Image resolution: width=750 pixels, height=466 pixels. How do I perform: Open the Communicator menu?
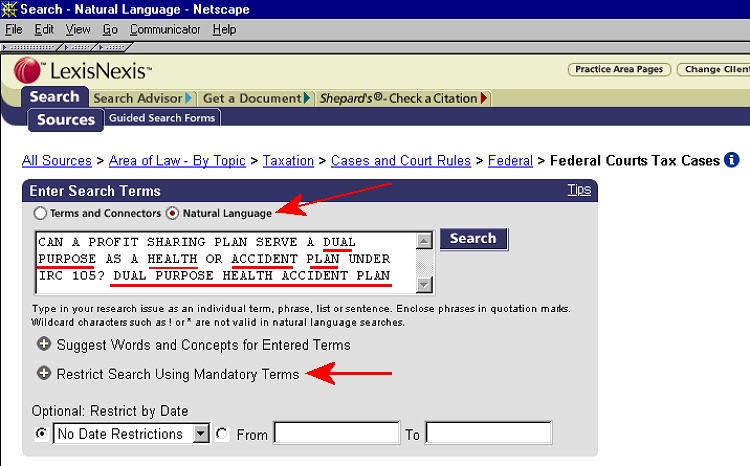pos(165,30)
